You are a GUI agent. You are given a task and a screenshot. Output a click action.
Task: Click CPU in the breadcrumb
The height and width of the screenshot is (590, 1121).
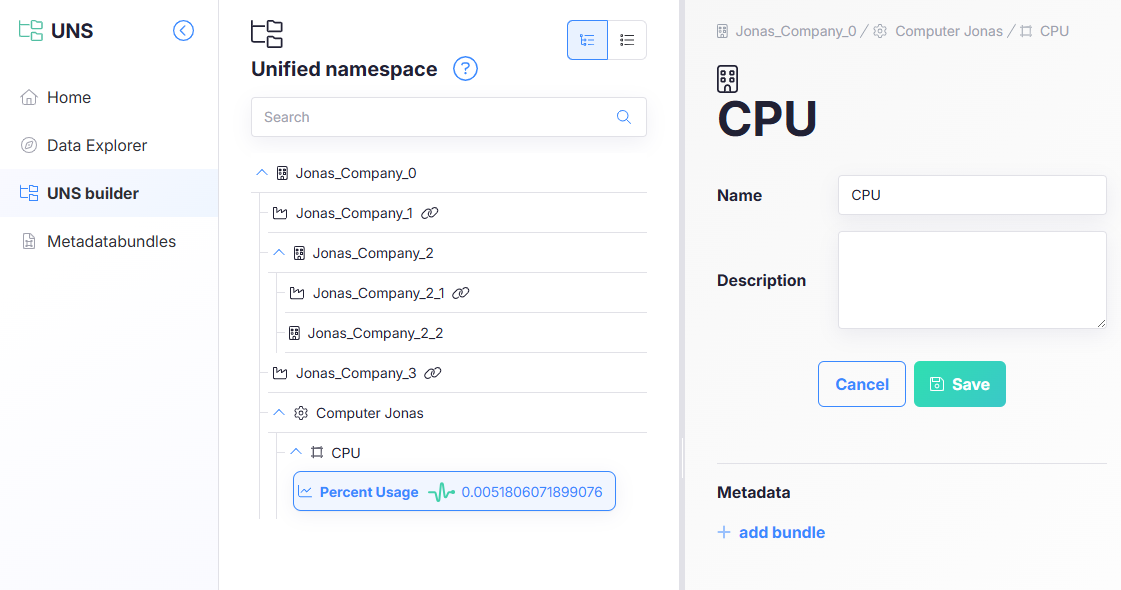pos(1054,31)
